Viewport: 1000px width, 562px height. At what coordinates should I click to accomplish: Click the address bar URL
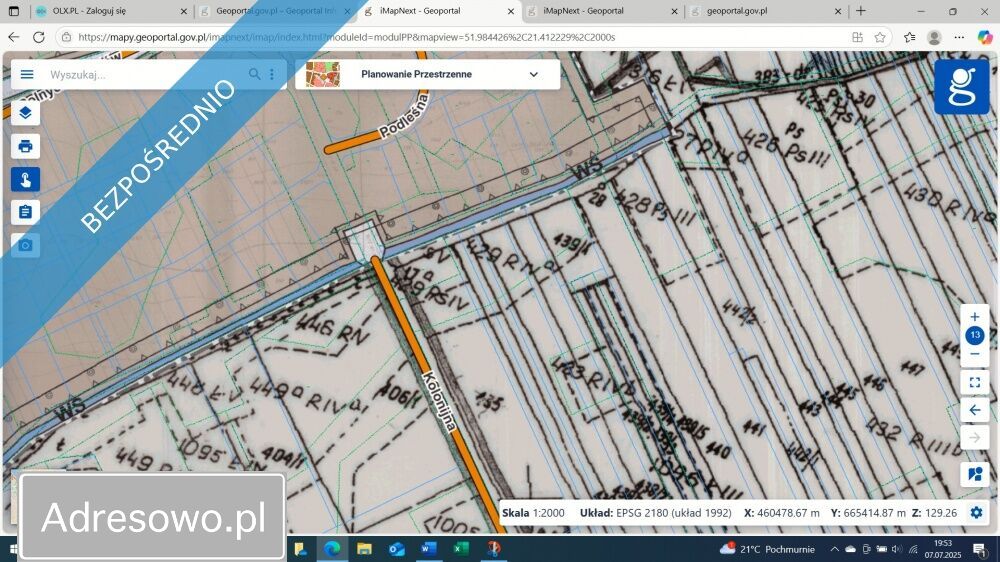(346, 37)
